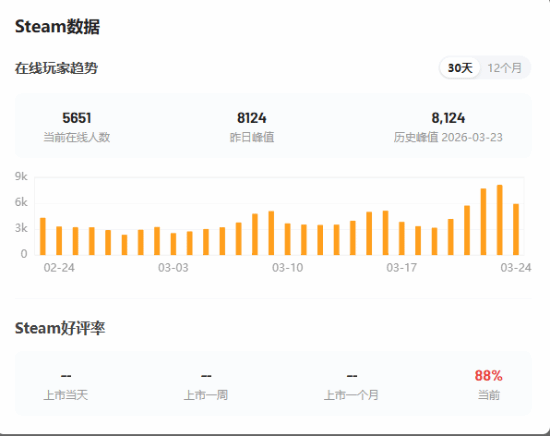
Task: Click the 03-03 axis date label
Action: point(173,268)
